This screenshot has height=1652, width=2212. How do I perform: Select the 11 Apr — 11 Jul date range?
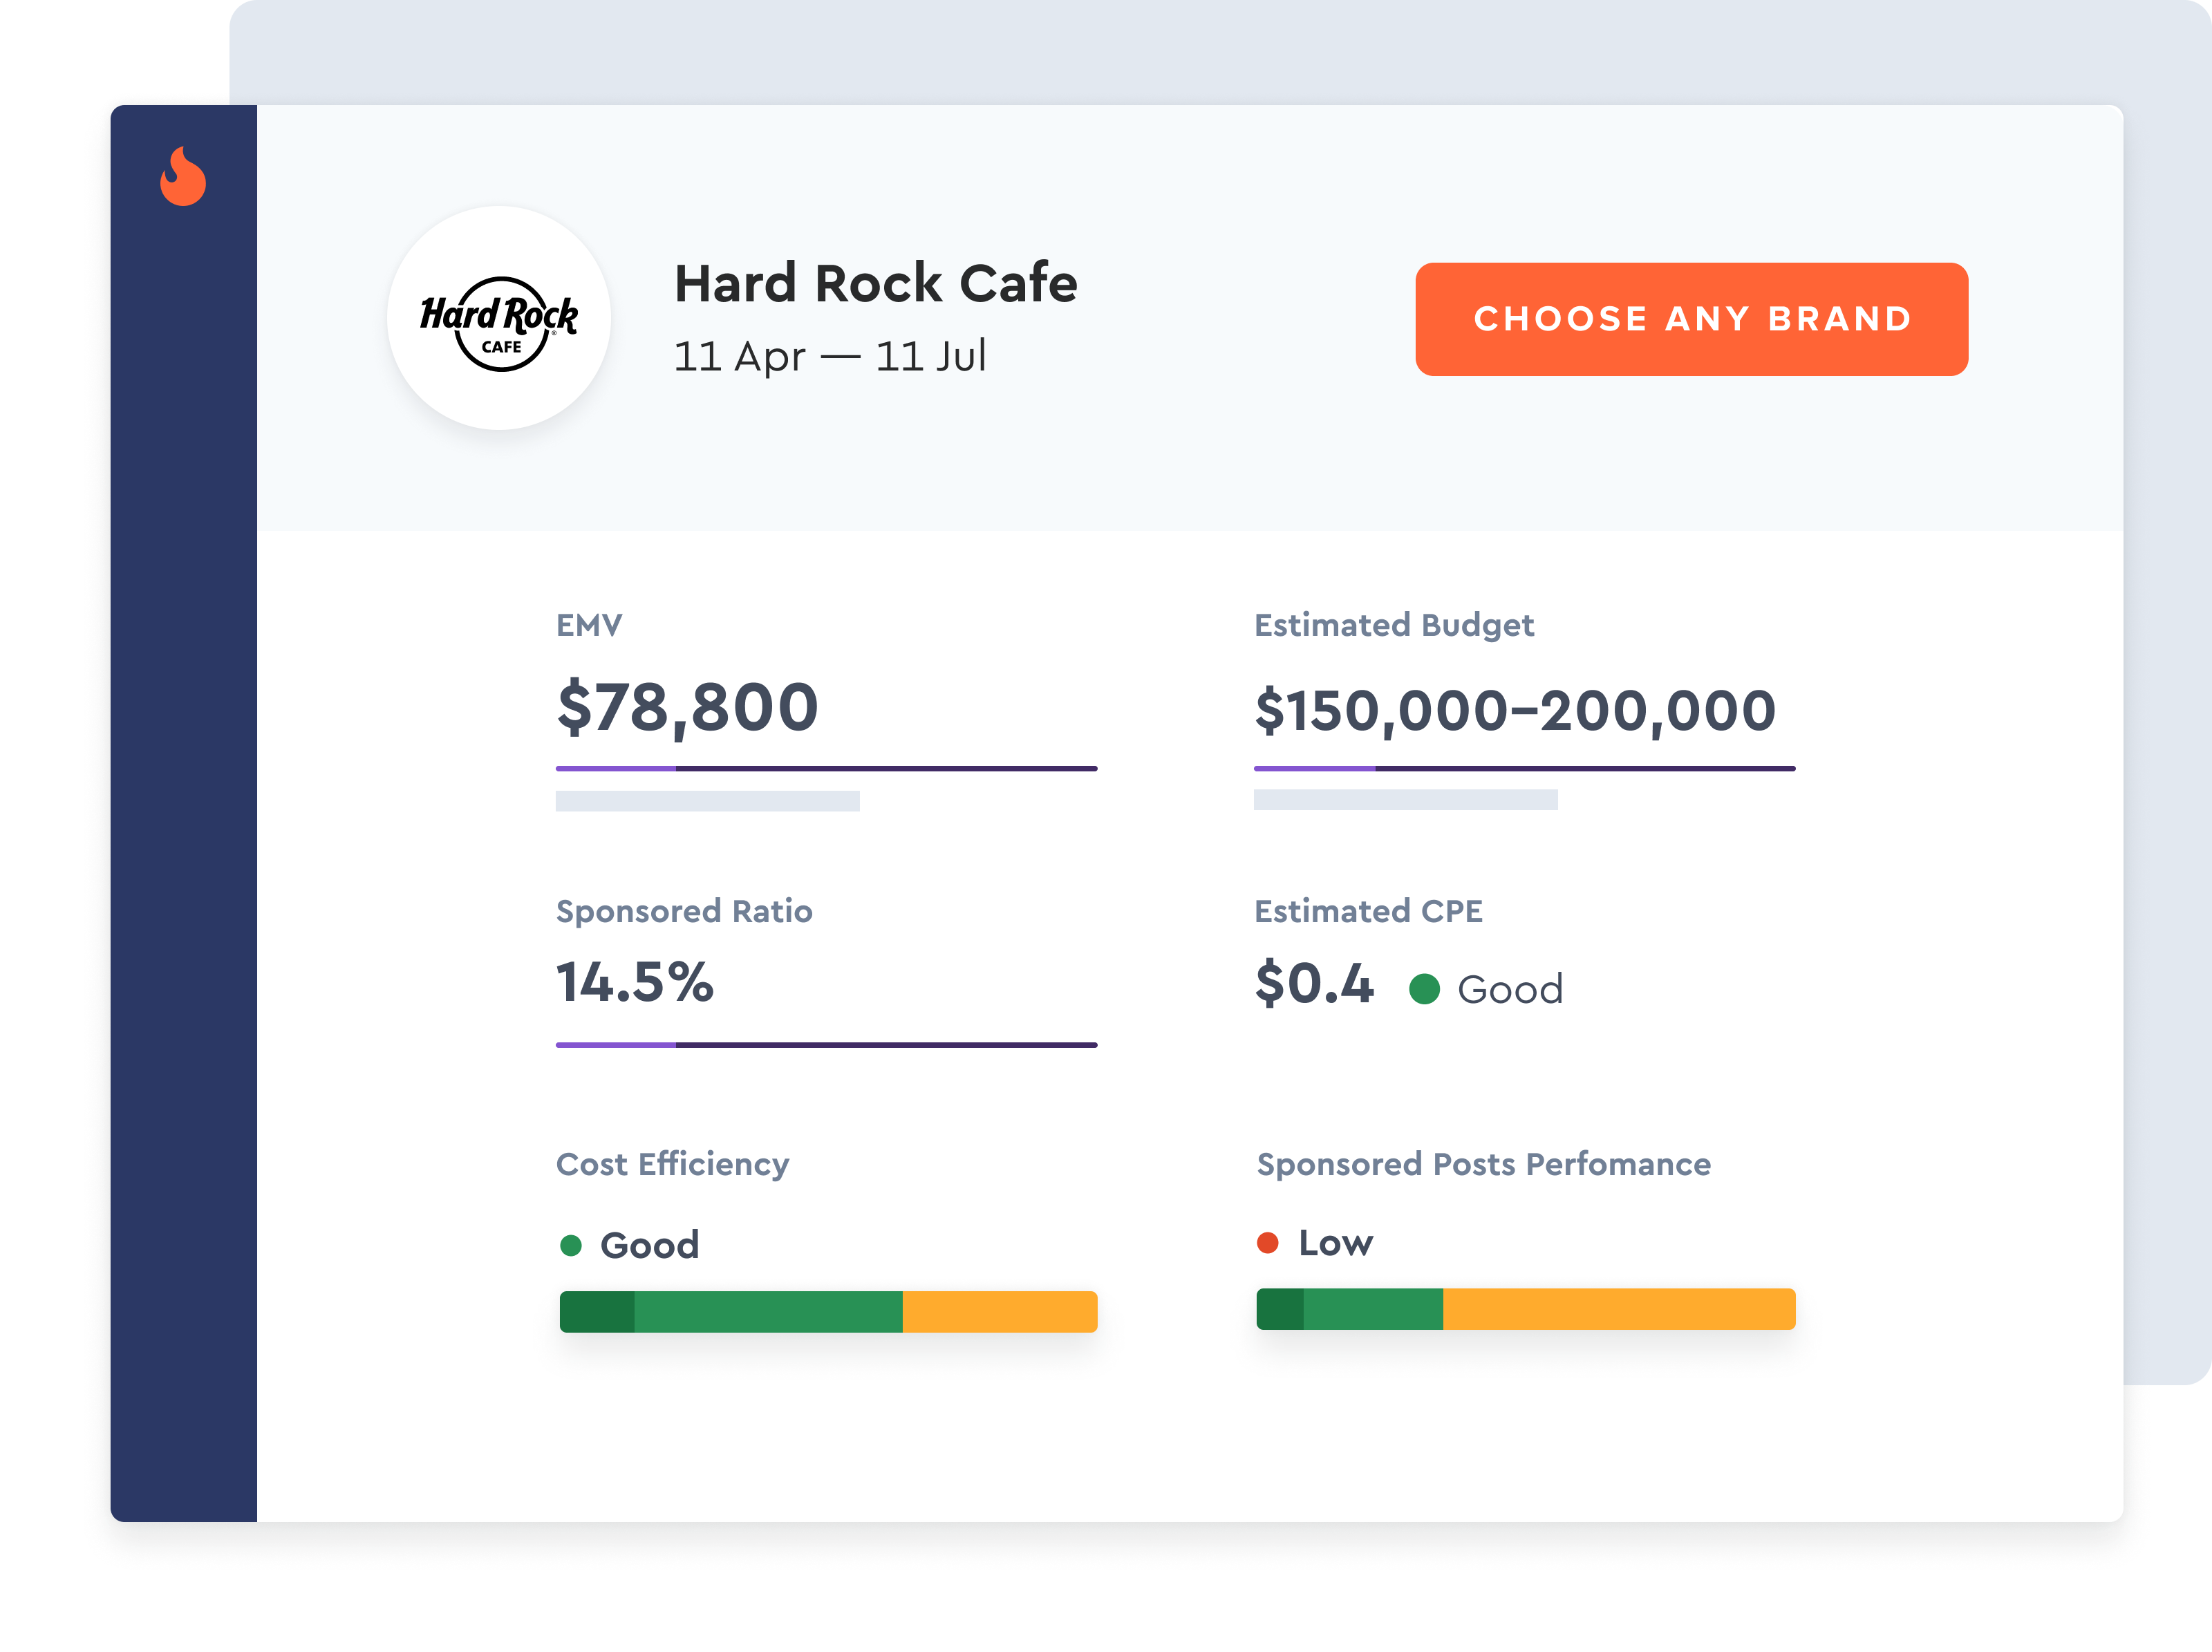click(829, 356)
